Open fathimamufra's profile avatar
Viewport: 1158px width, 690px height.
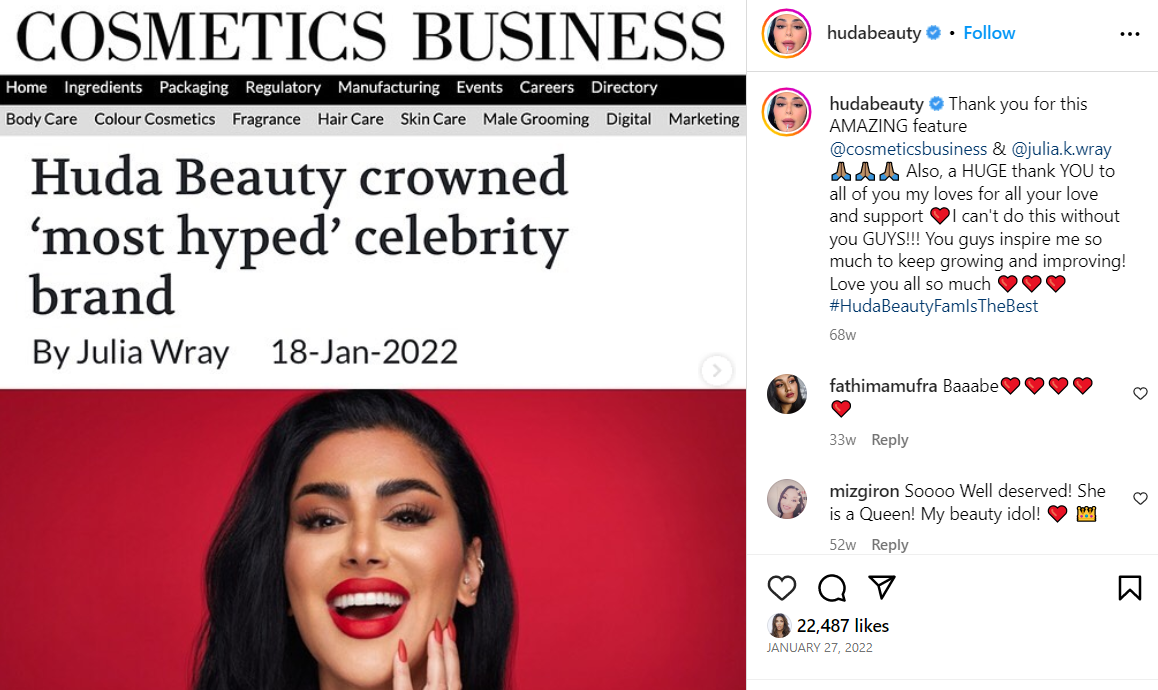tap(787, 394)
